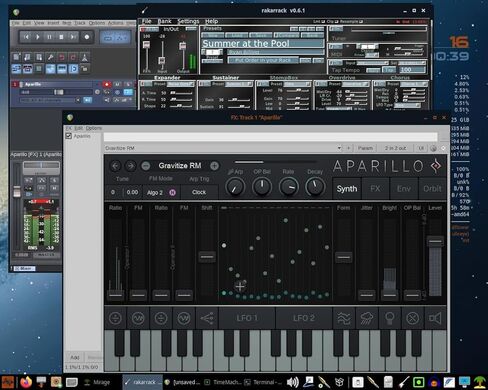Click the node-share Shift icon in Aparillo
The width and height of the screenshot is (488, 390).
coord(207,318)
